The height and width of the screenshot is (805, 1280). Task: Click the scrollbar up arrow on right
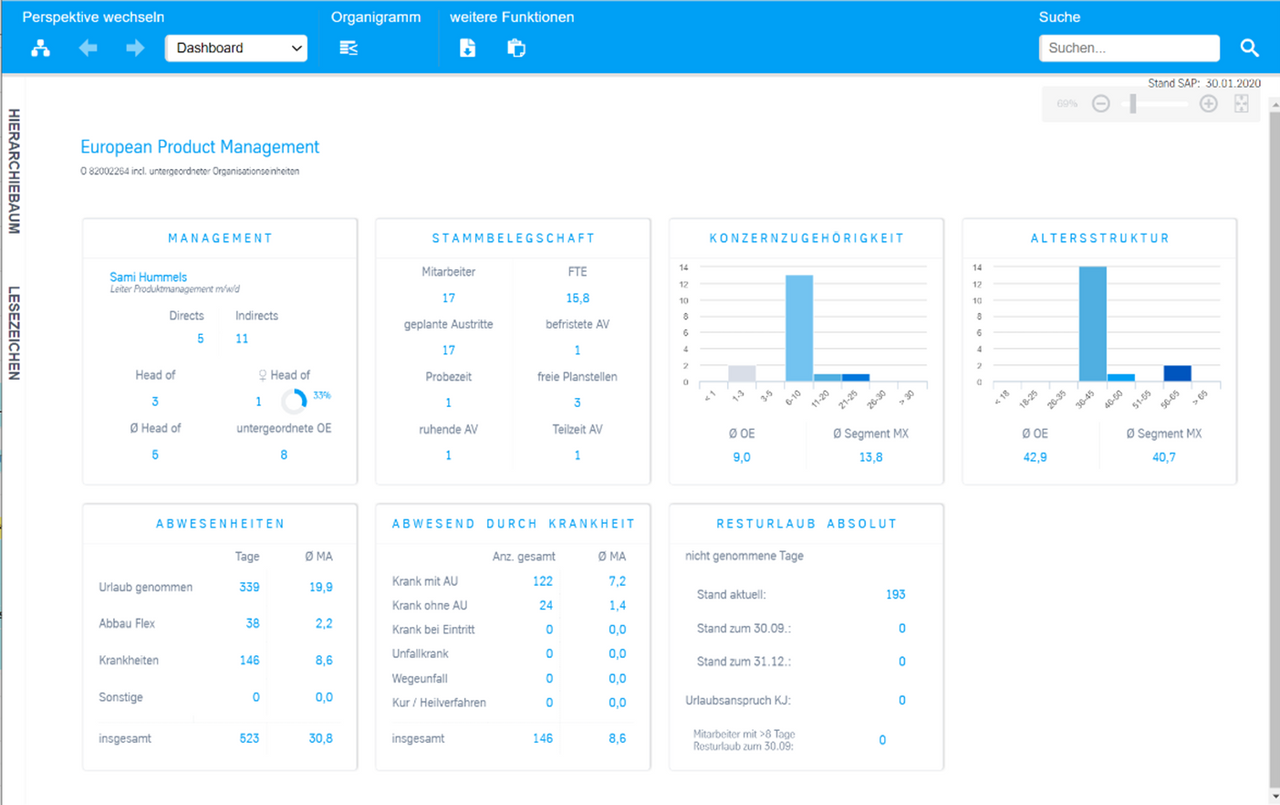[1273, 103]
